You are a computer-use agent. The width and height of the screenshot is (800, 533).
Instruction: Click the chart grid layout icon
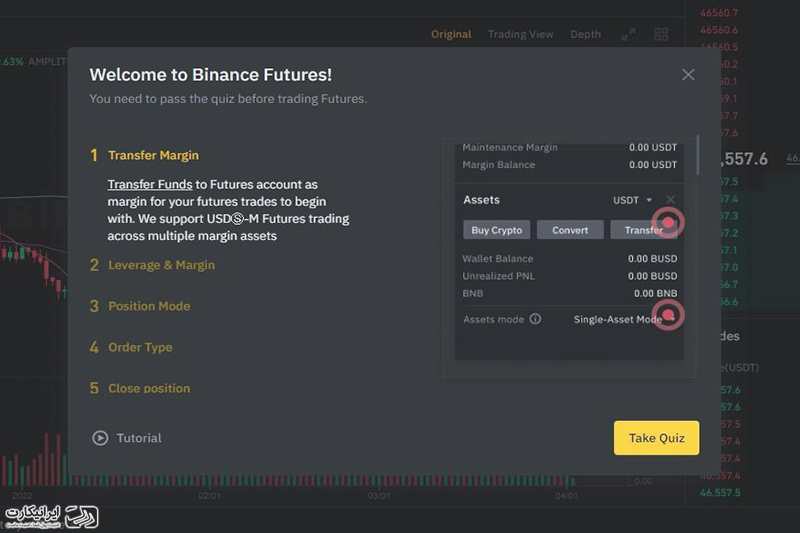pyautogui.click(x=661, y=34)
